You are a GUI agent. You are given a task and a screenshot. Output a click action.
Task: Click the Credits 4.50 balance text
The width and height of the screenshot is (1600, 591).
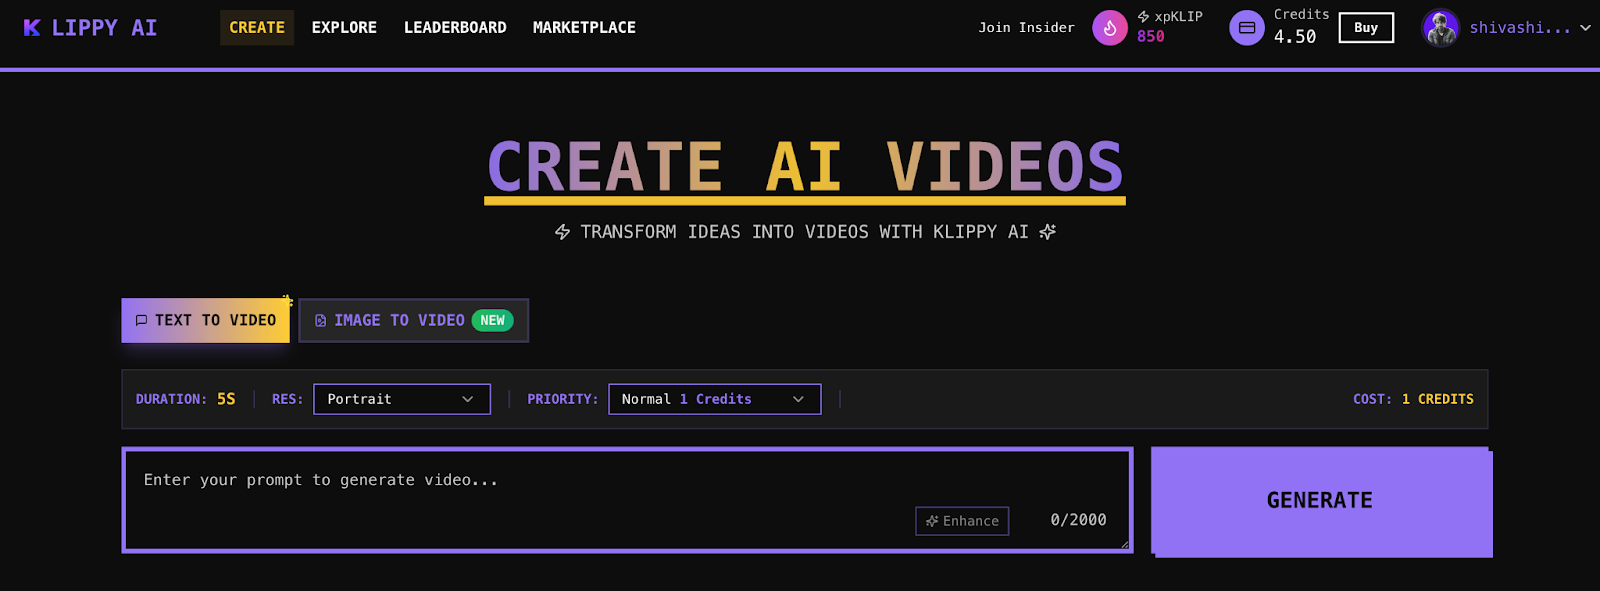(1301, 27)
